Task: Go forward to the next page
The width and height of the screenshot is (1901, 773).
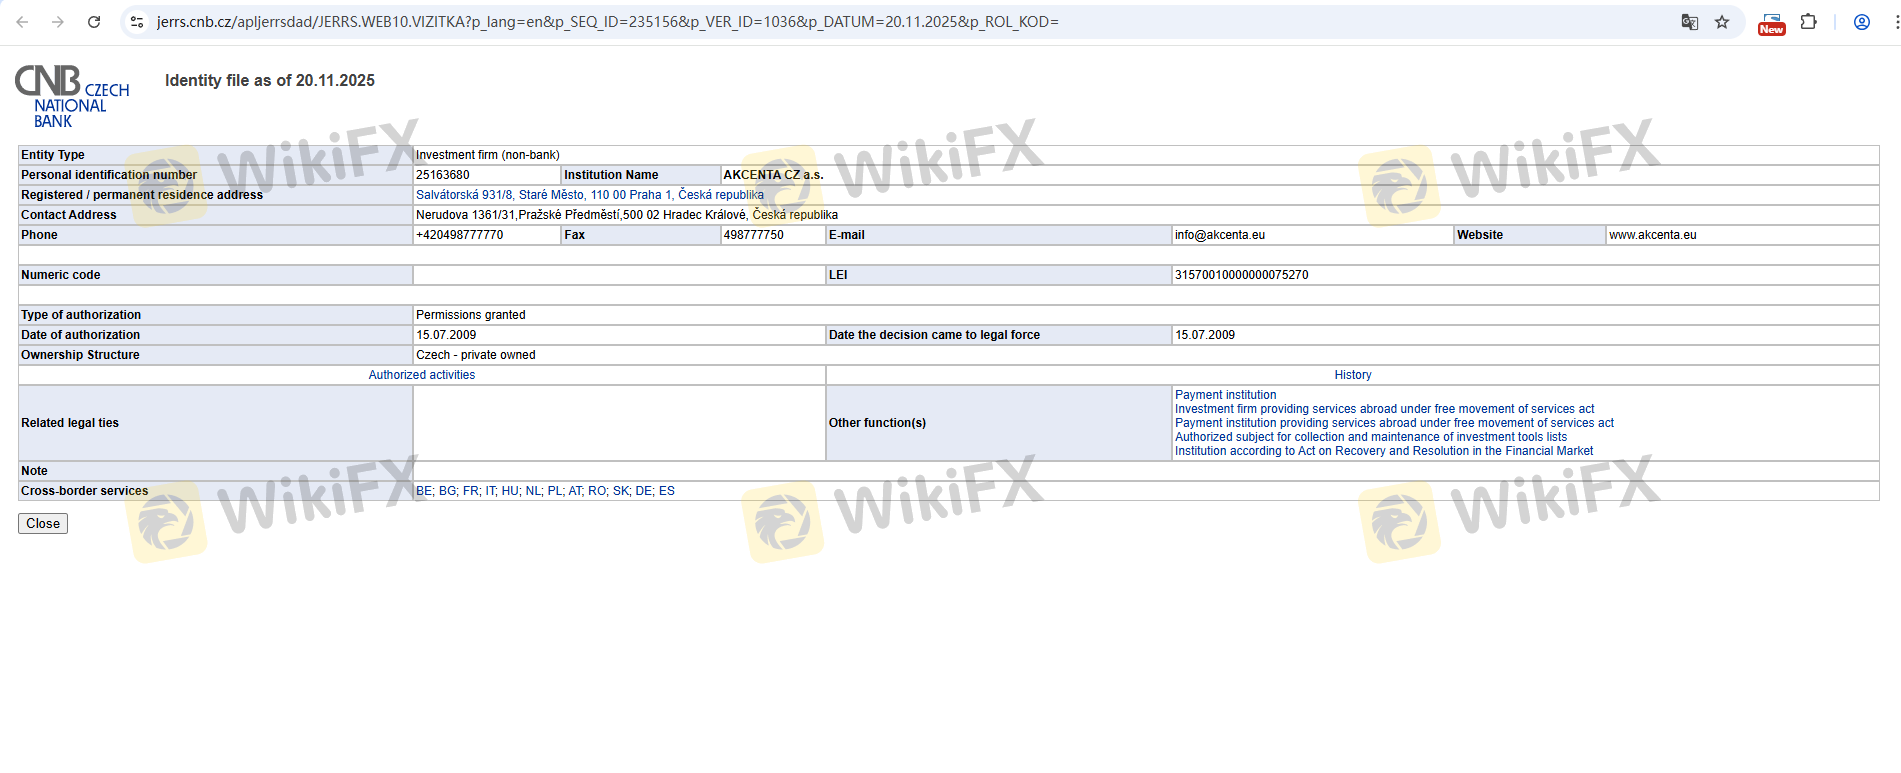Action: (x=58, y=22)
